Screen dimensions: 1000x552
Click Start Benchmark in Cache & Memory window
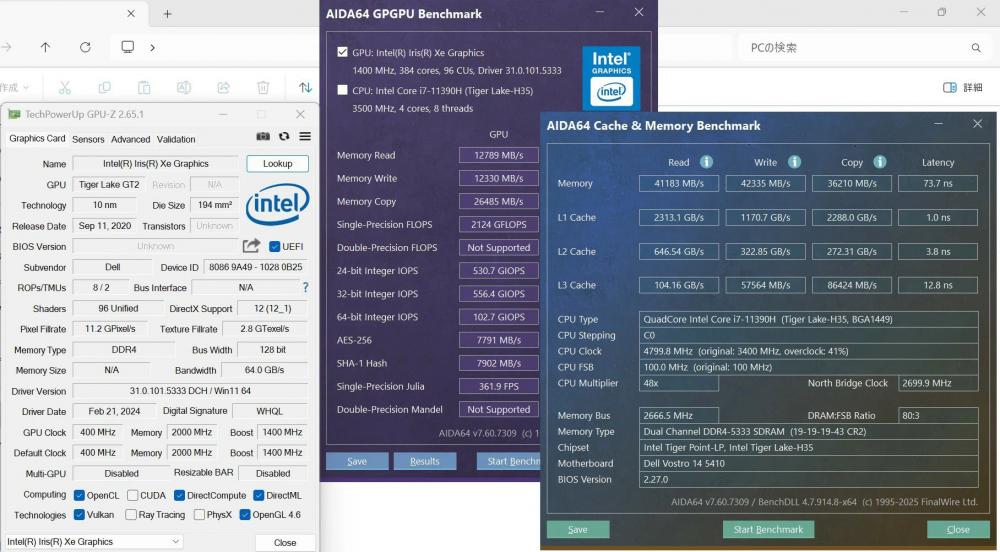click(x=768, y=529)
